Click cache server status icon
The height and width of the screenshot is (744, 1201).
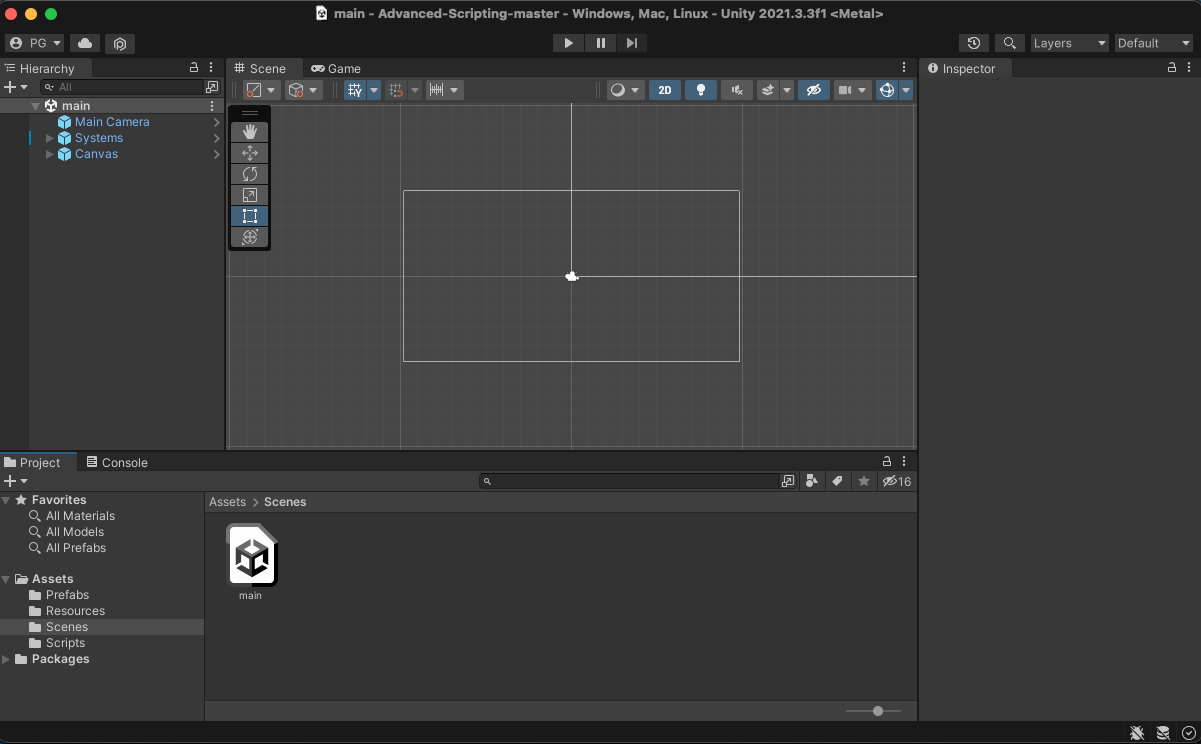(1163, 732)
